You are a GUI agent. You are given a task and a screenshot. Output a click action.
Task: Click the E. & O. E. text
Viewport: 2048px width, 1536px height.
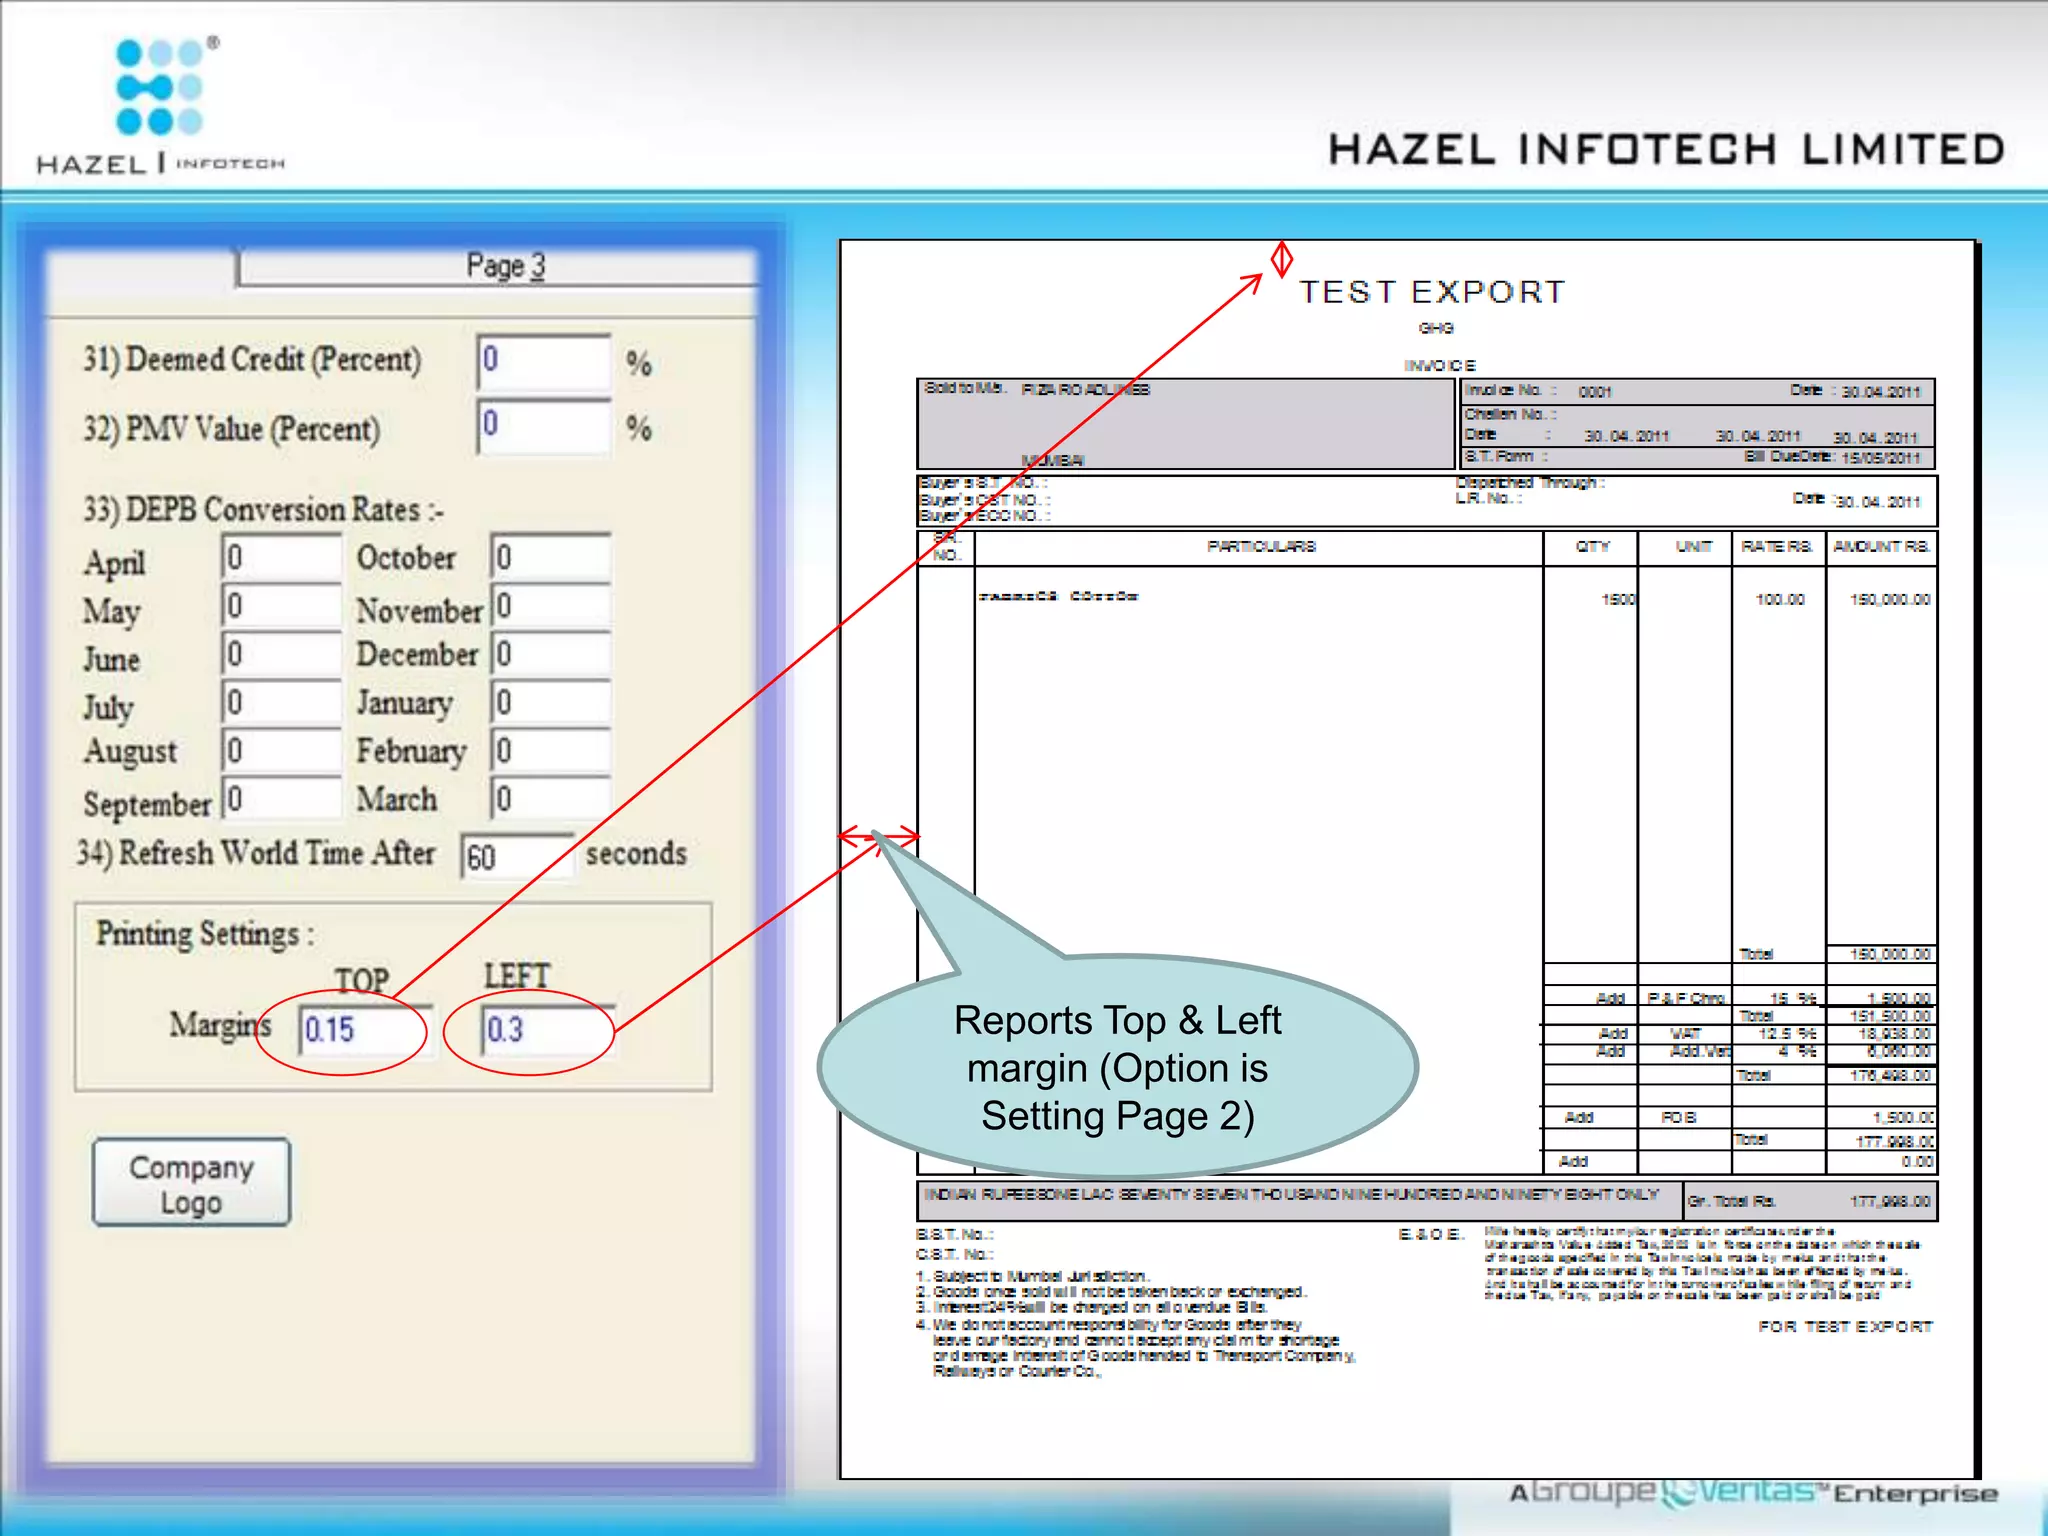[x=1430, y=1235]
